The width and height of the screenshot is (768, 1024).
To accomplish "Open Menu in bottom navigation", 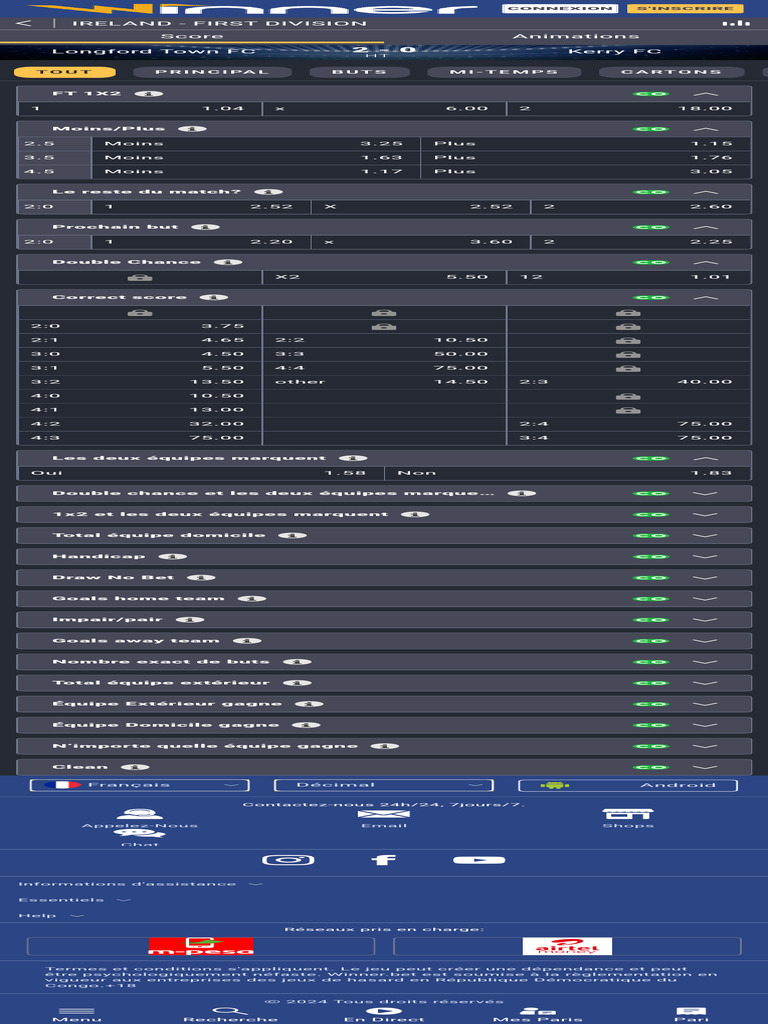I will (77, 1014).
